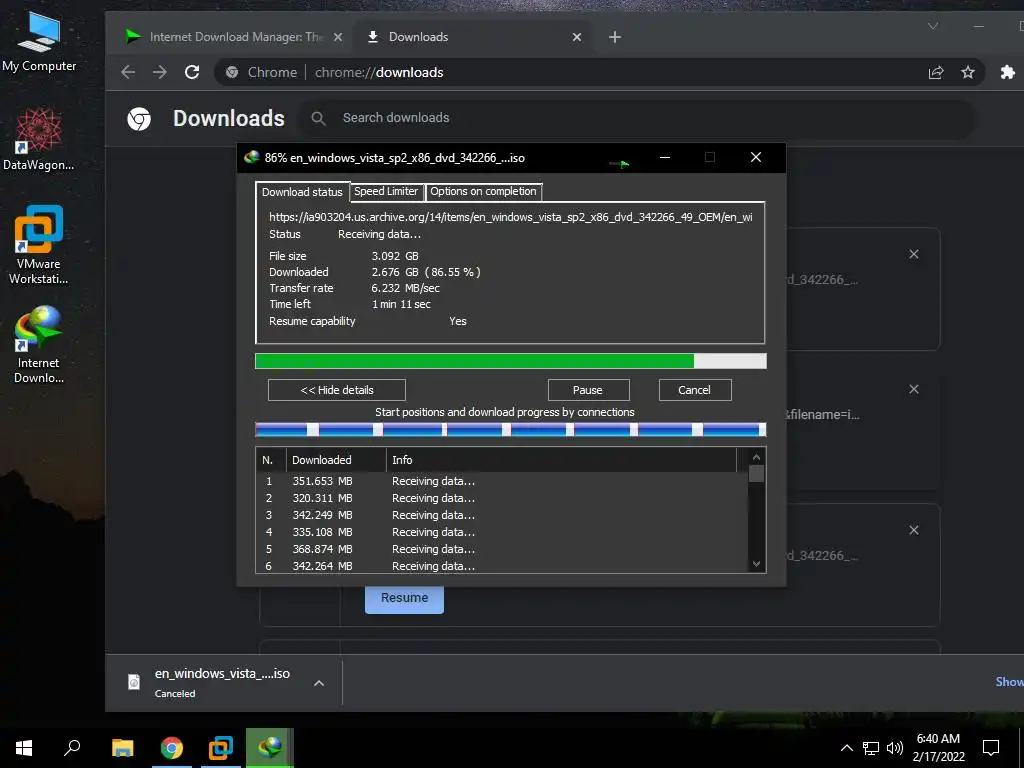Viewport: 1024px width, 768px height.
Task: Pause the IDM download
Action: pos(588,390)
